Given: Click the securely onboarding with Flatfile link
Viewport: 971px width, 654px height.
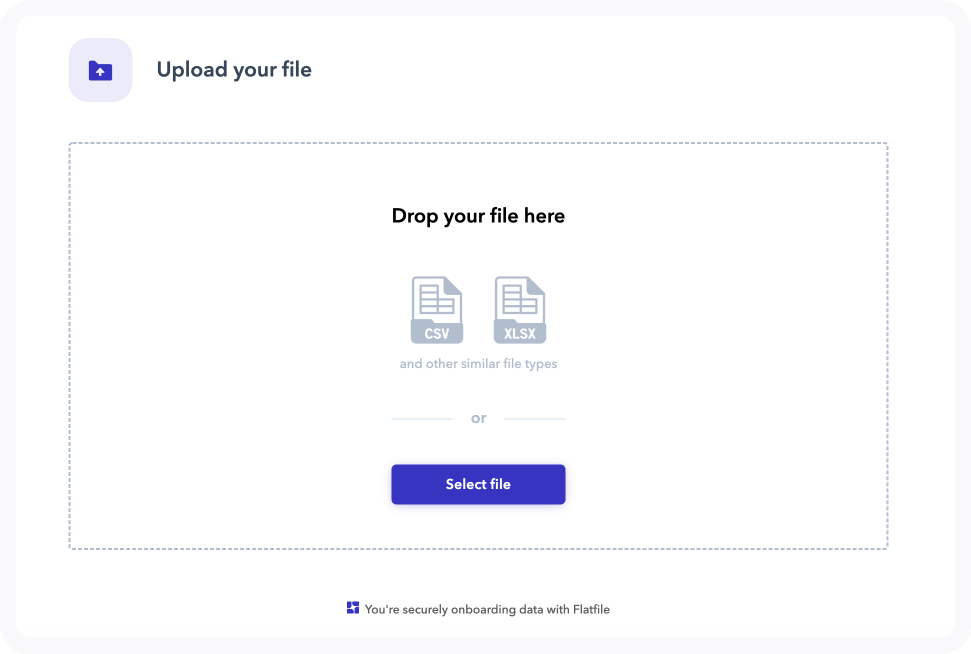Looking at the screenshot, I should point(487,608).
